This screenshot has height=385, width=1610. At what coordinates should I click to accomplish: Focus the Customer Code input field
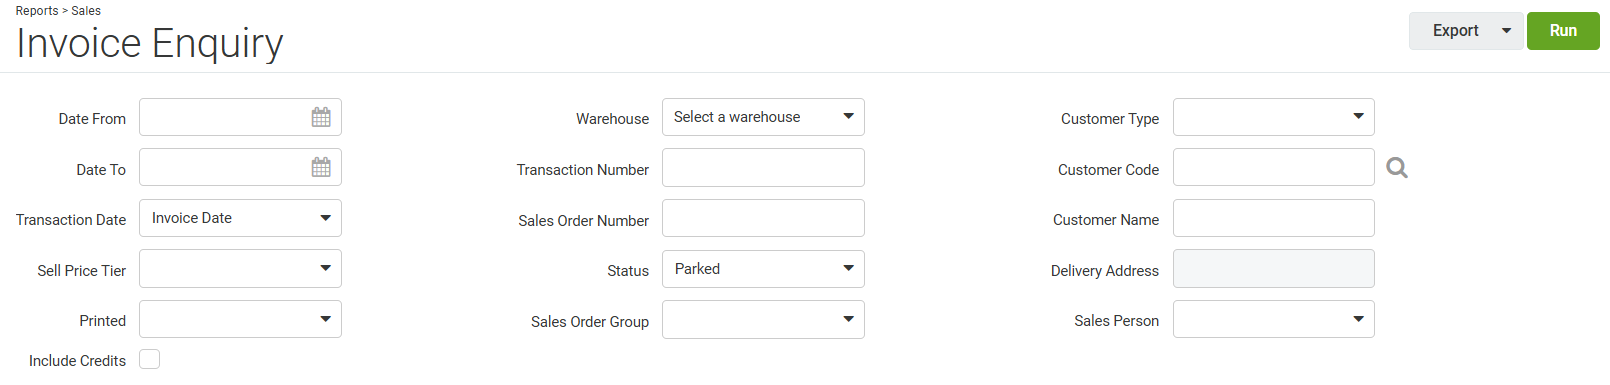click(x=1273, y=167)
